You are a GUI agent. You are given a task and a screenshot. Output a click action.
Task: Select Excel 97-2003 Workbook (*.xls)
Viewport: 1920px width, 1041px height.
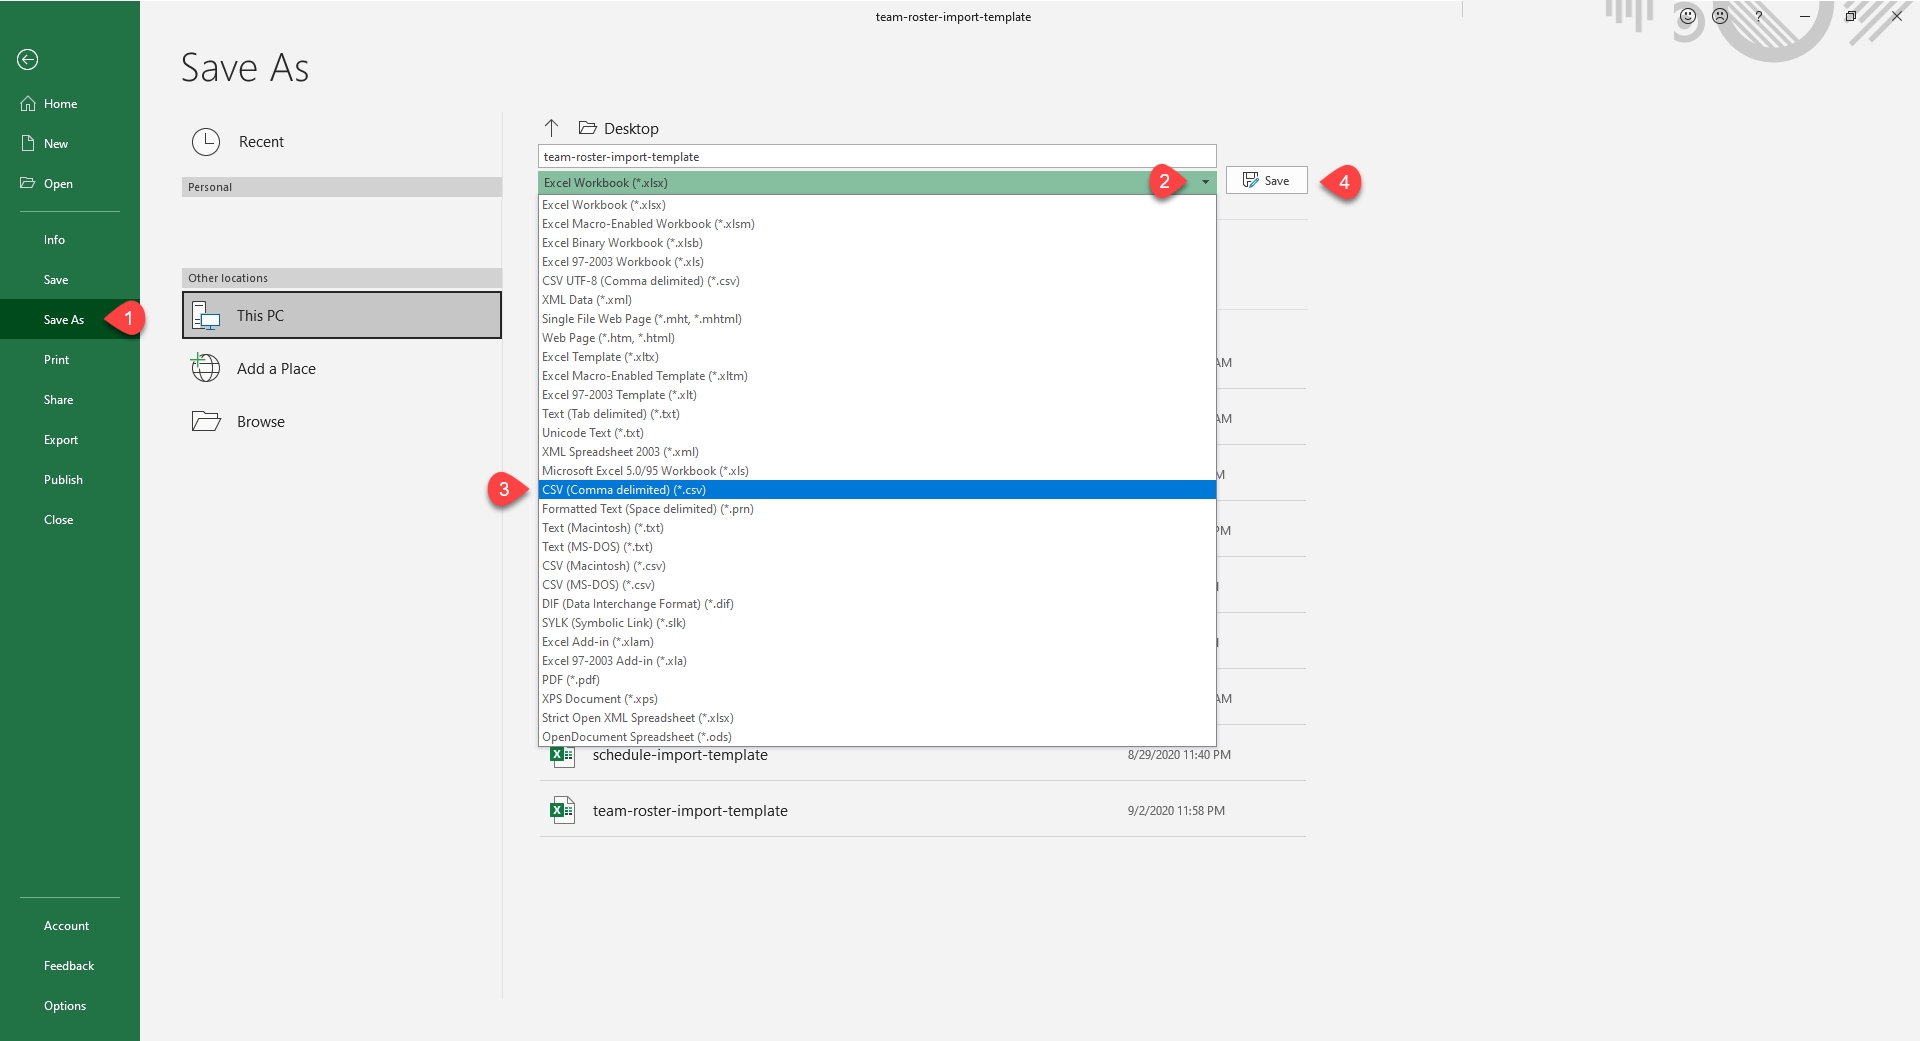pyautogui.click(x=877, y=262)
